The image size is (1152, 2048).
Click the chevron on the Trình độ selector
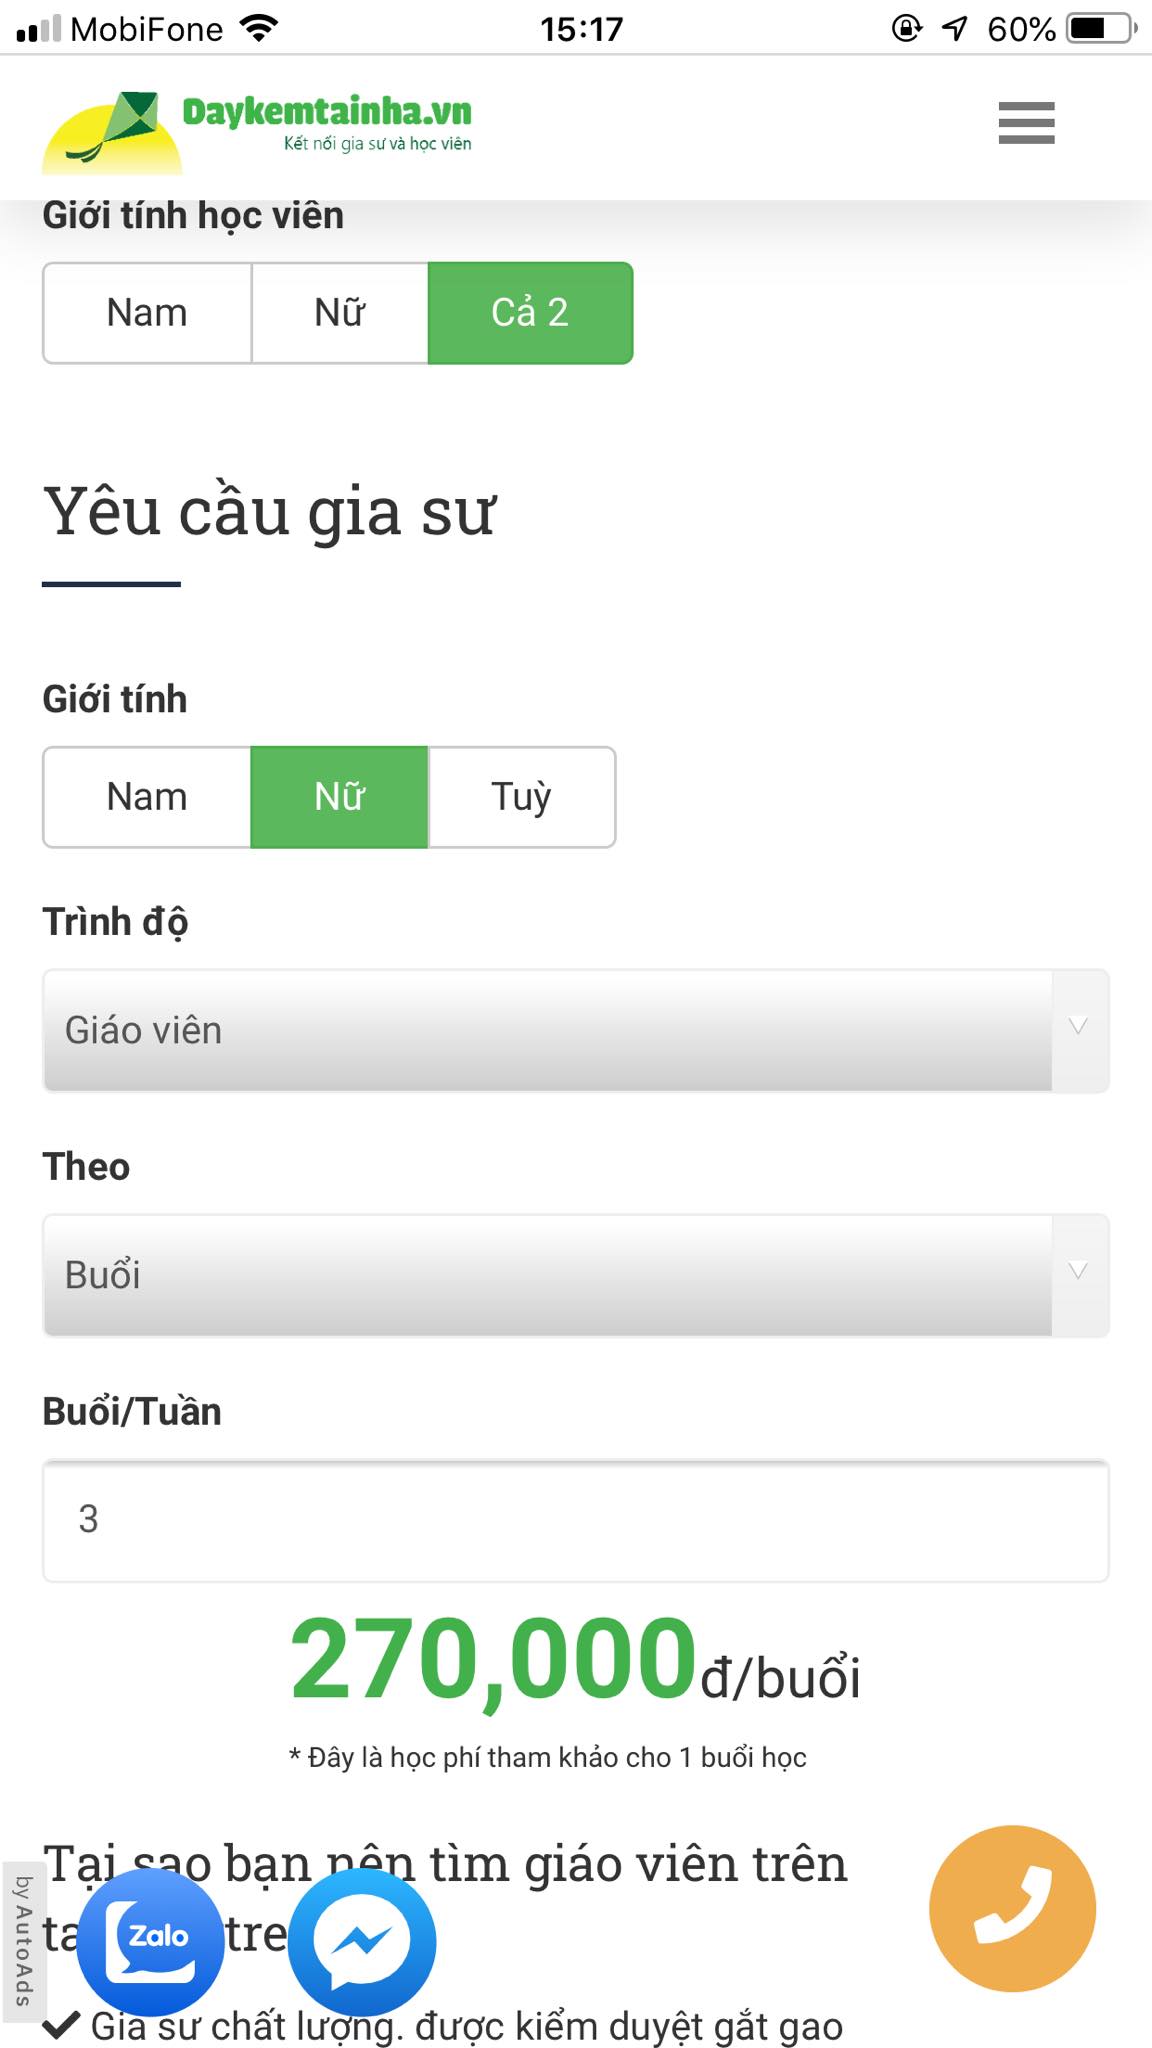(x=1076, y=1026)
